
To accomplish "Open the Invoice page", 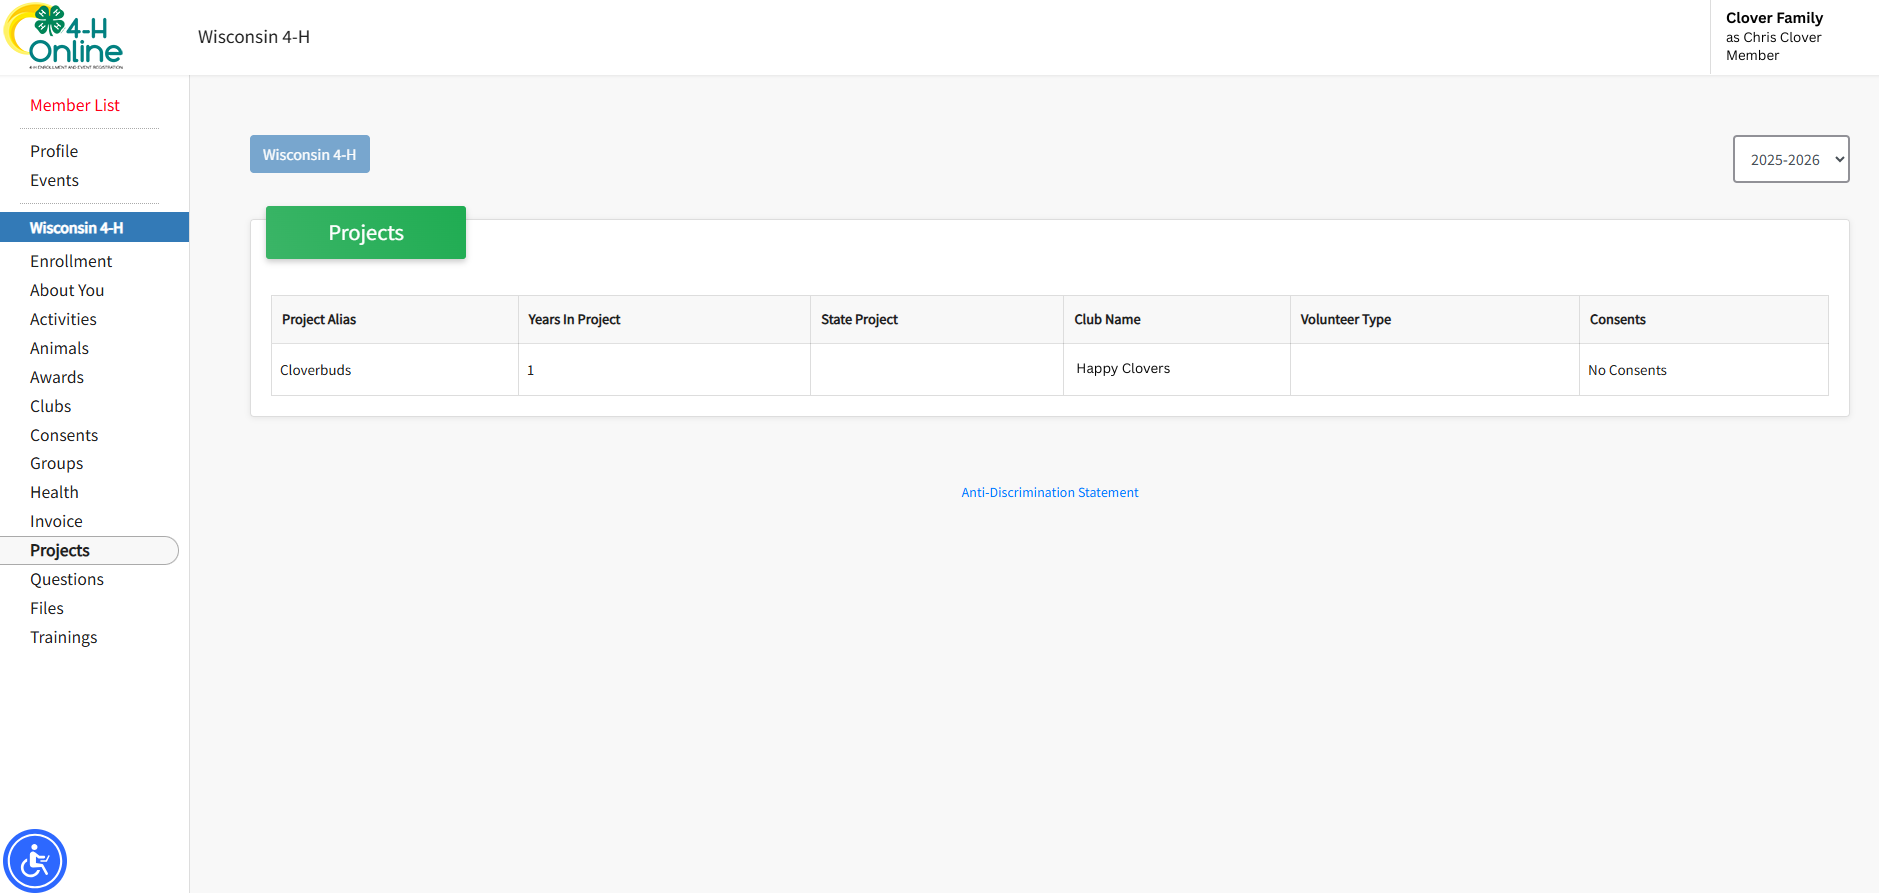I will point(56,521).
